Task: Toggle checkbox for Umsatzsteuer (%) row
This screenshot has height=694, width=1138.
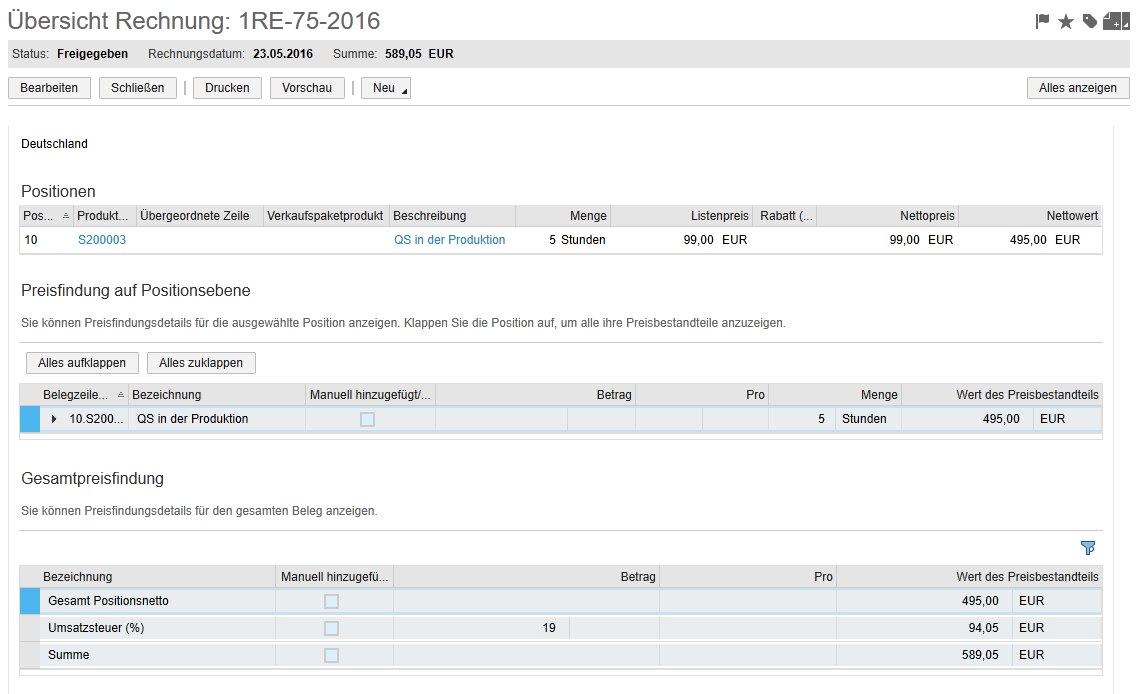Action: tap(331, 628)
